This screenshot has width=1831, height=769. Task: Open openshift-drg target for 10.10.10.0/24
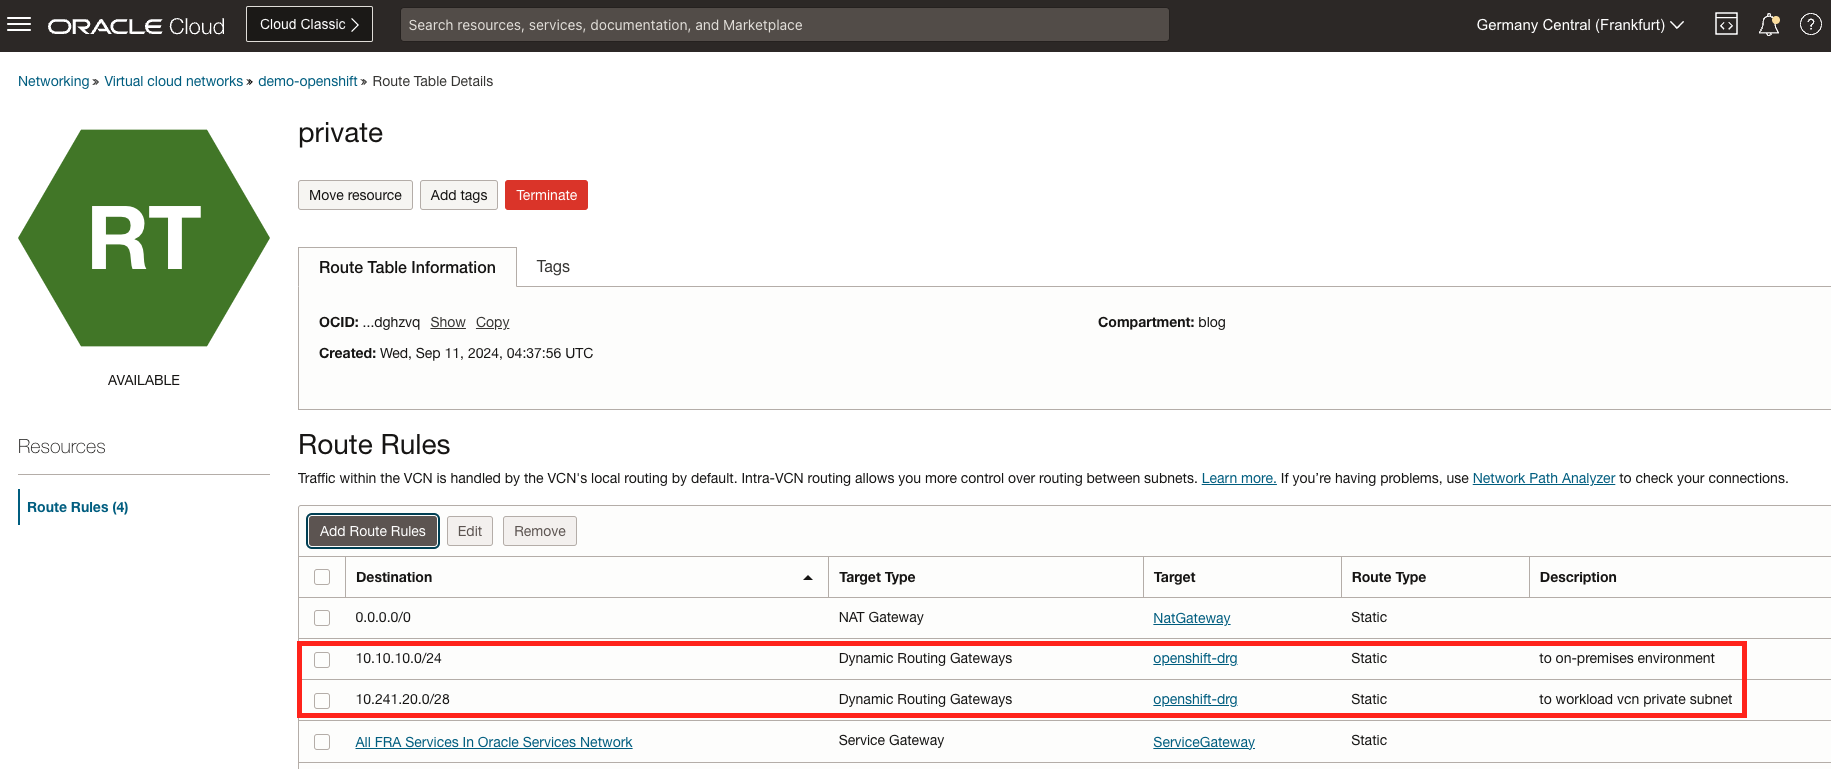coord(1195,658)
